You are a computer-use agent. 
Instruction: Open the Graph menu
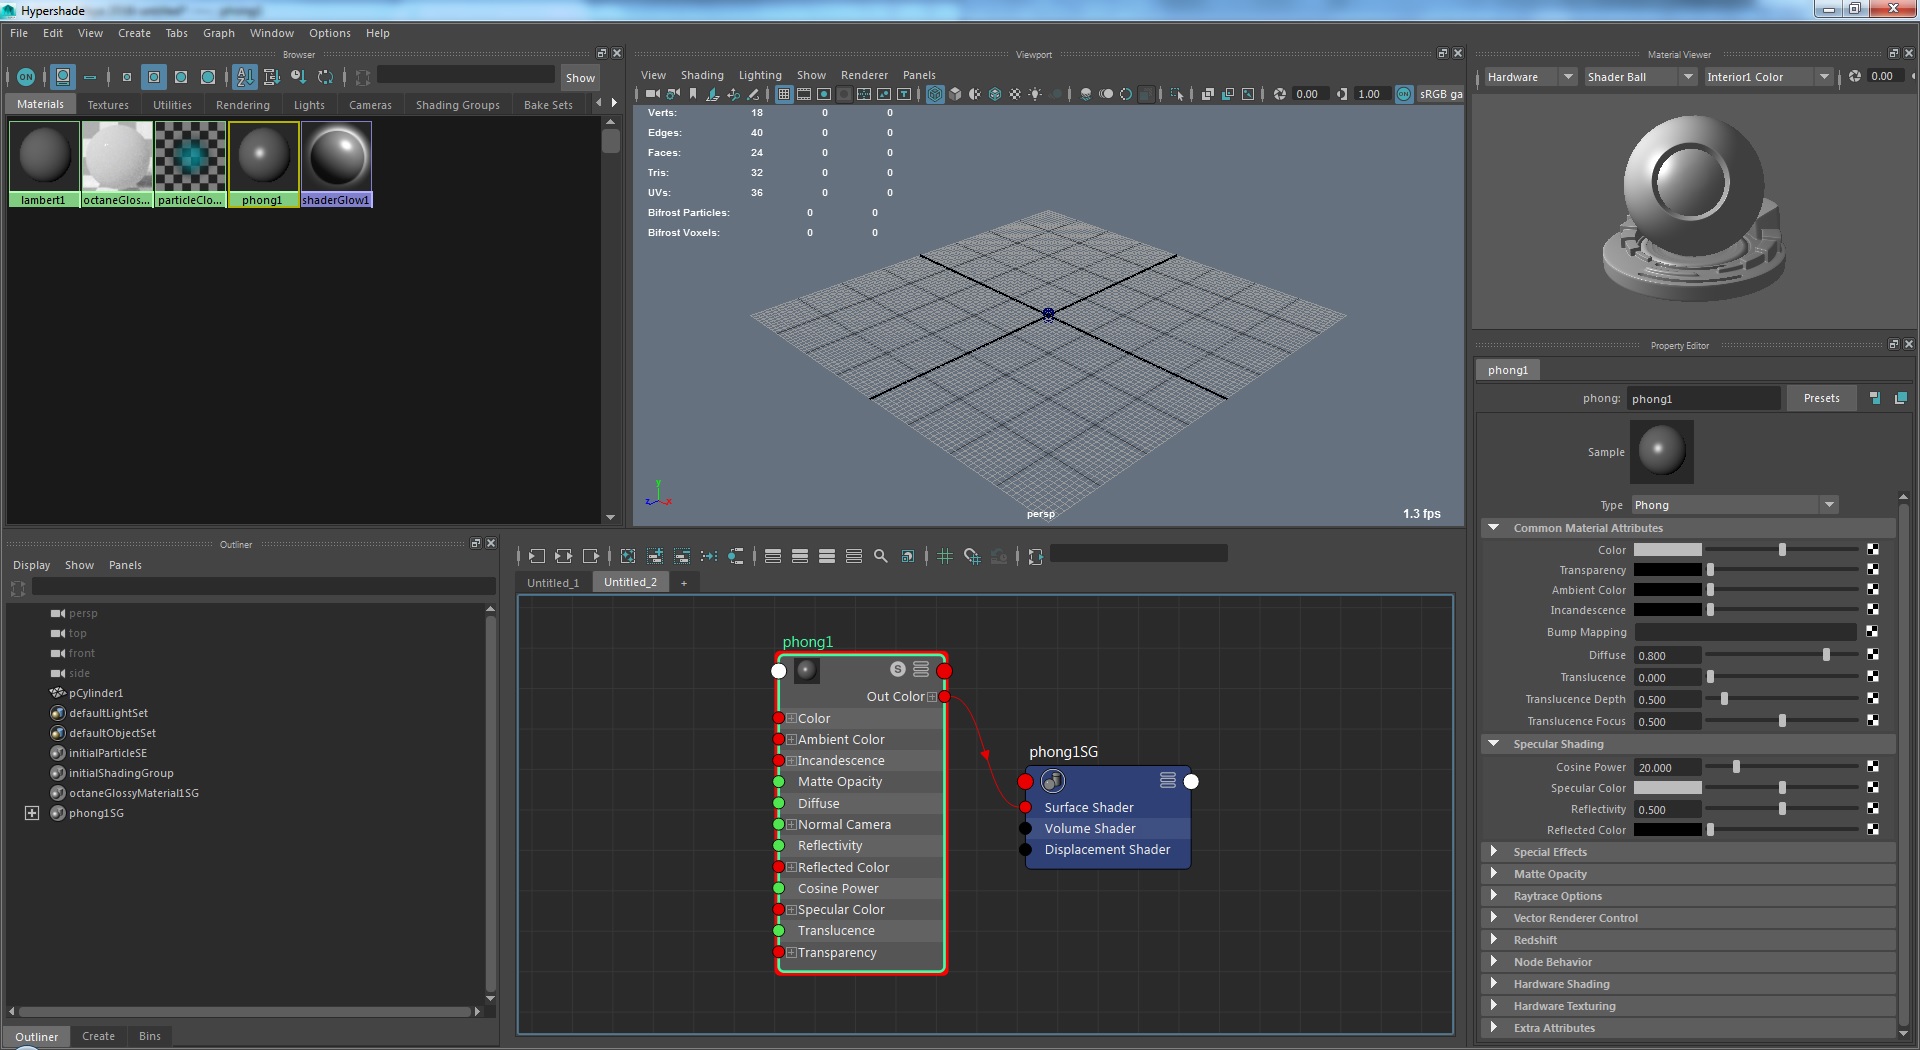[219, 33]
